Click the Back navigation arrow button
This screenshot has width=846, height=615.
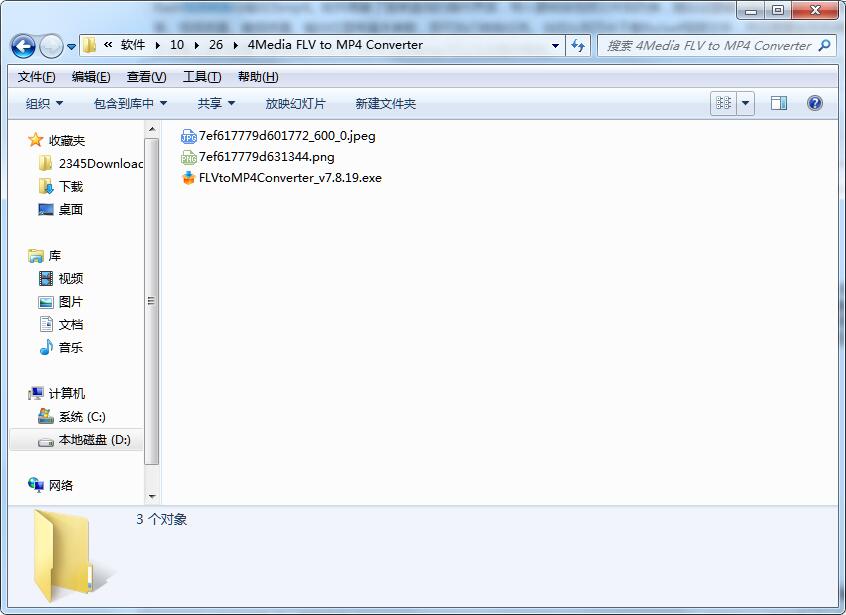23,46
